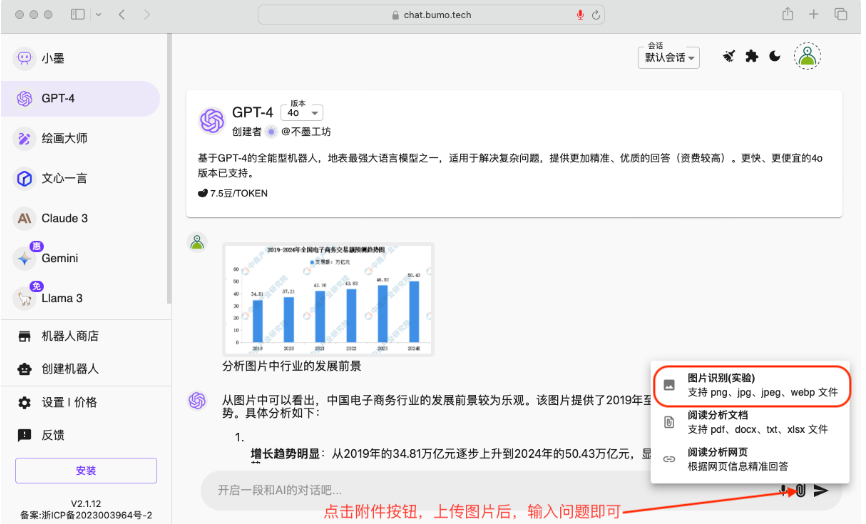Click the Safari address bar
866x524 pixels.
click(x=431, y=15)
